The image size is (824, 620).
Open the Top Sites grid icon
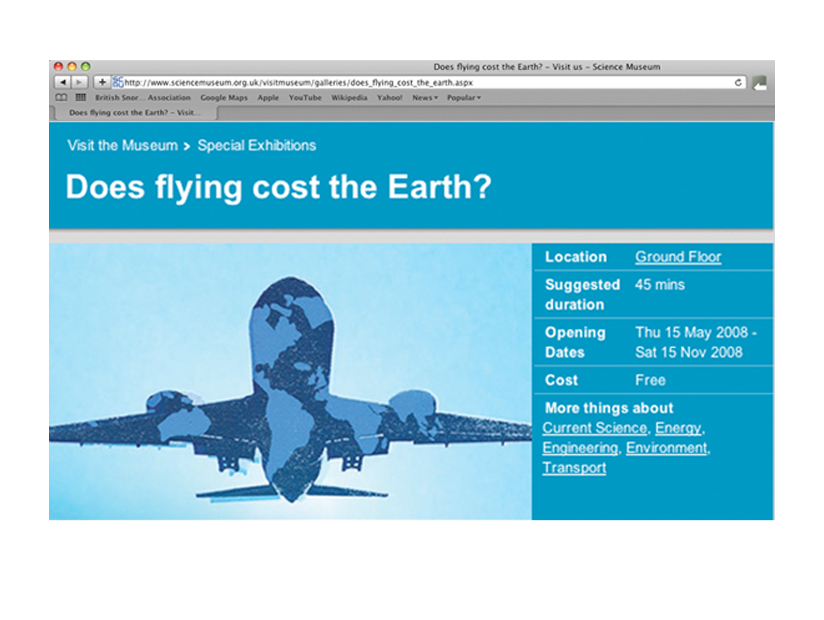click(x=80, y=97)
